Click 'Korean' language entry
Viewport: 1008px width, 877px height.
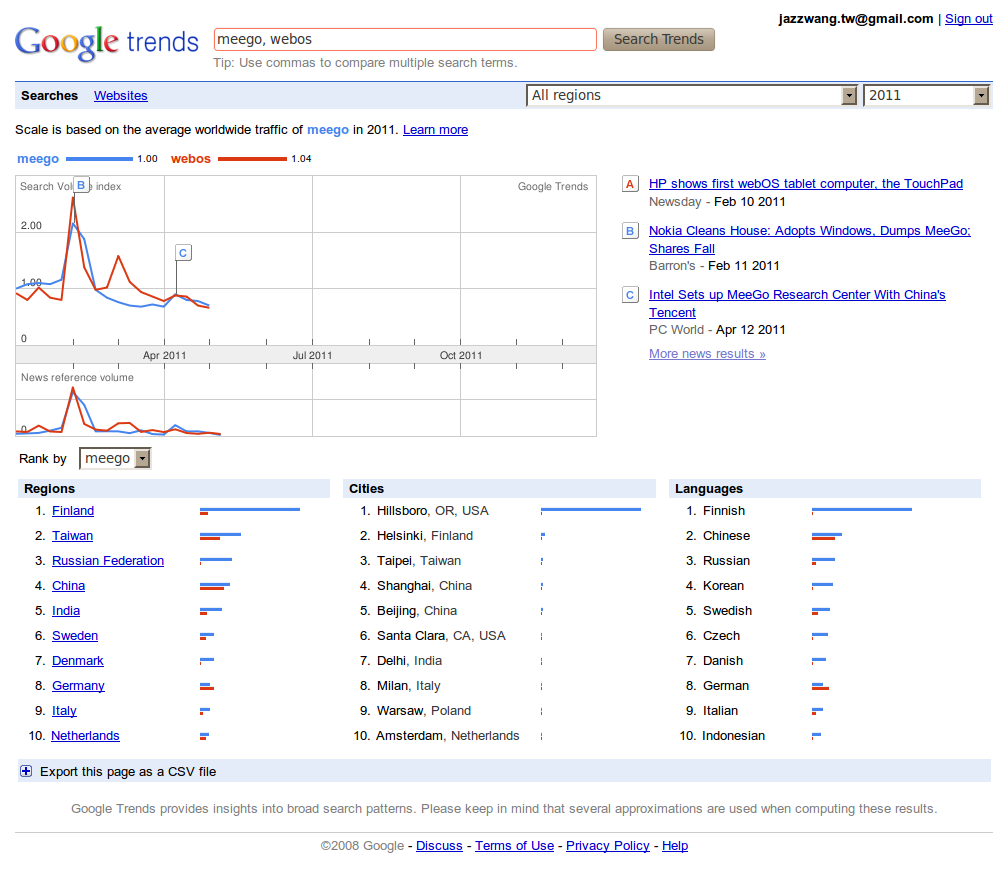(x=723, y=586)
